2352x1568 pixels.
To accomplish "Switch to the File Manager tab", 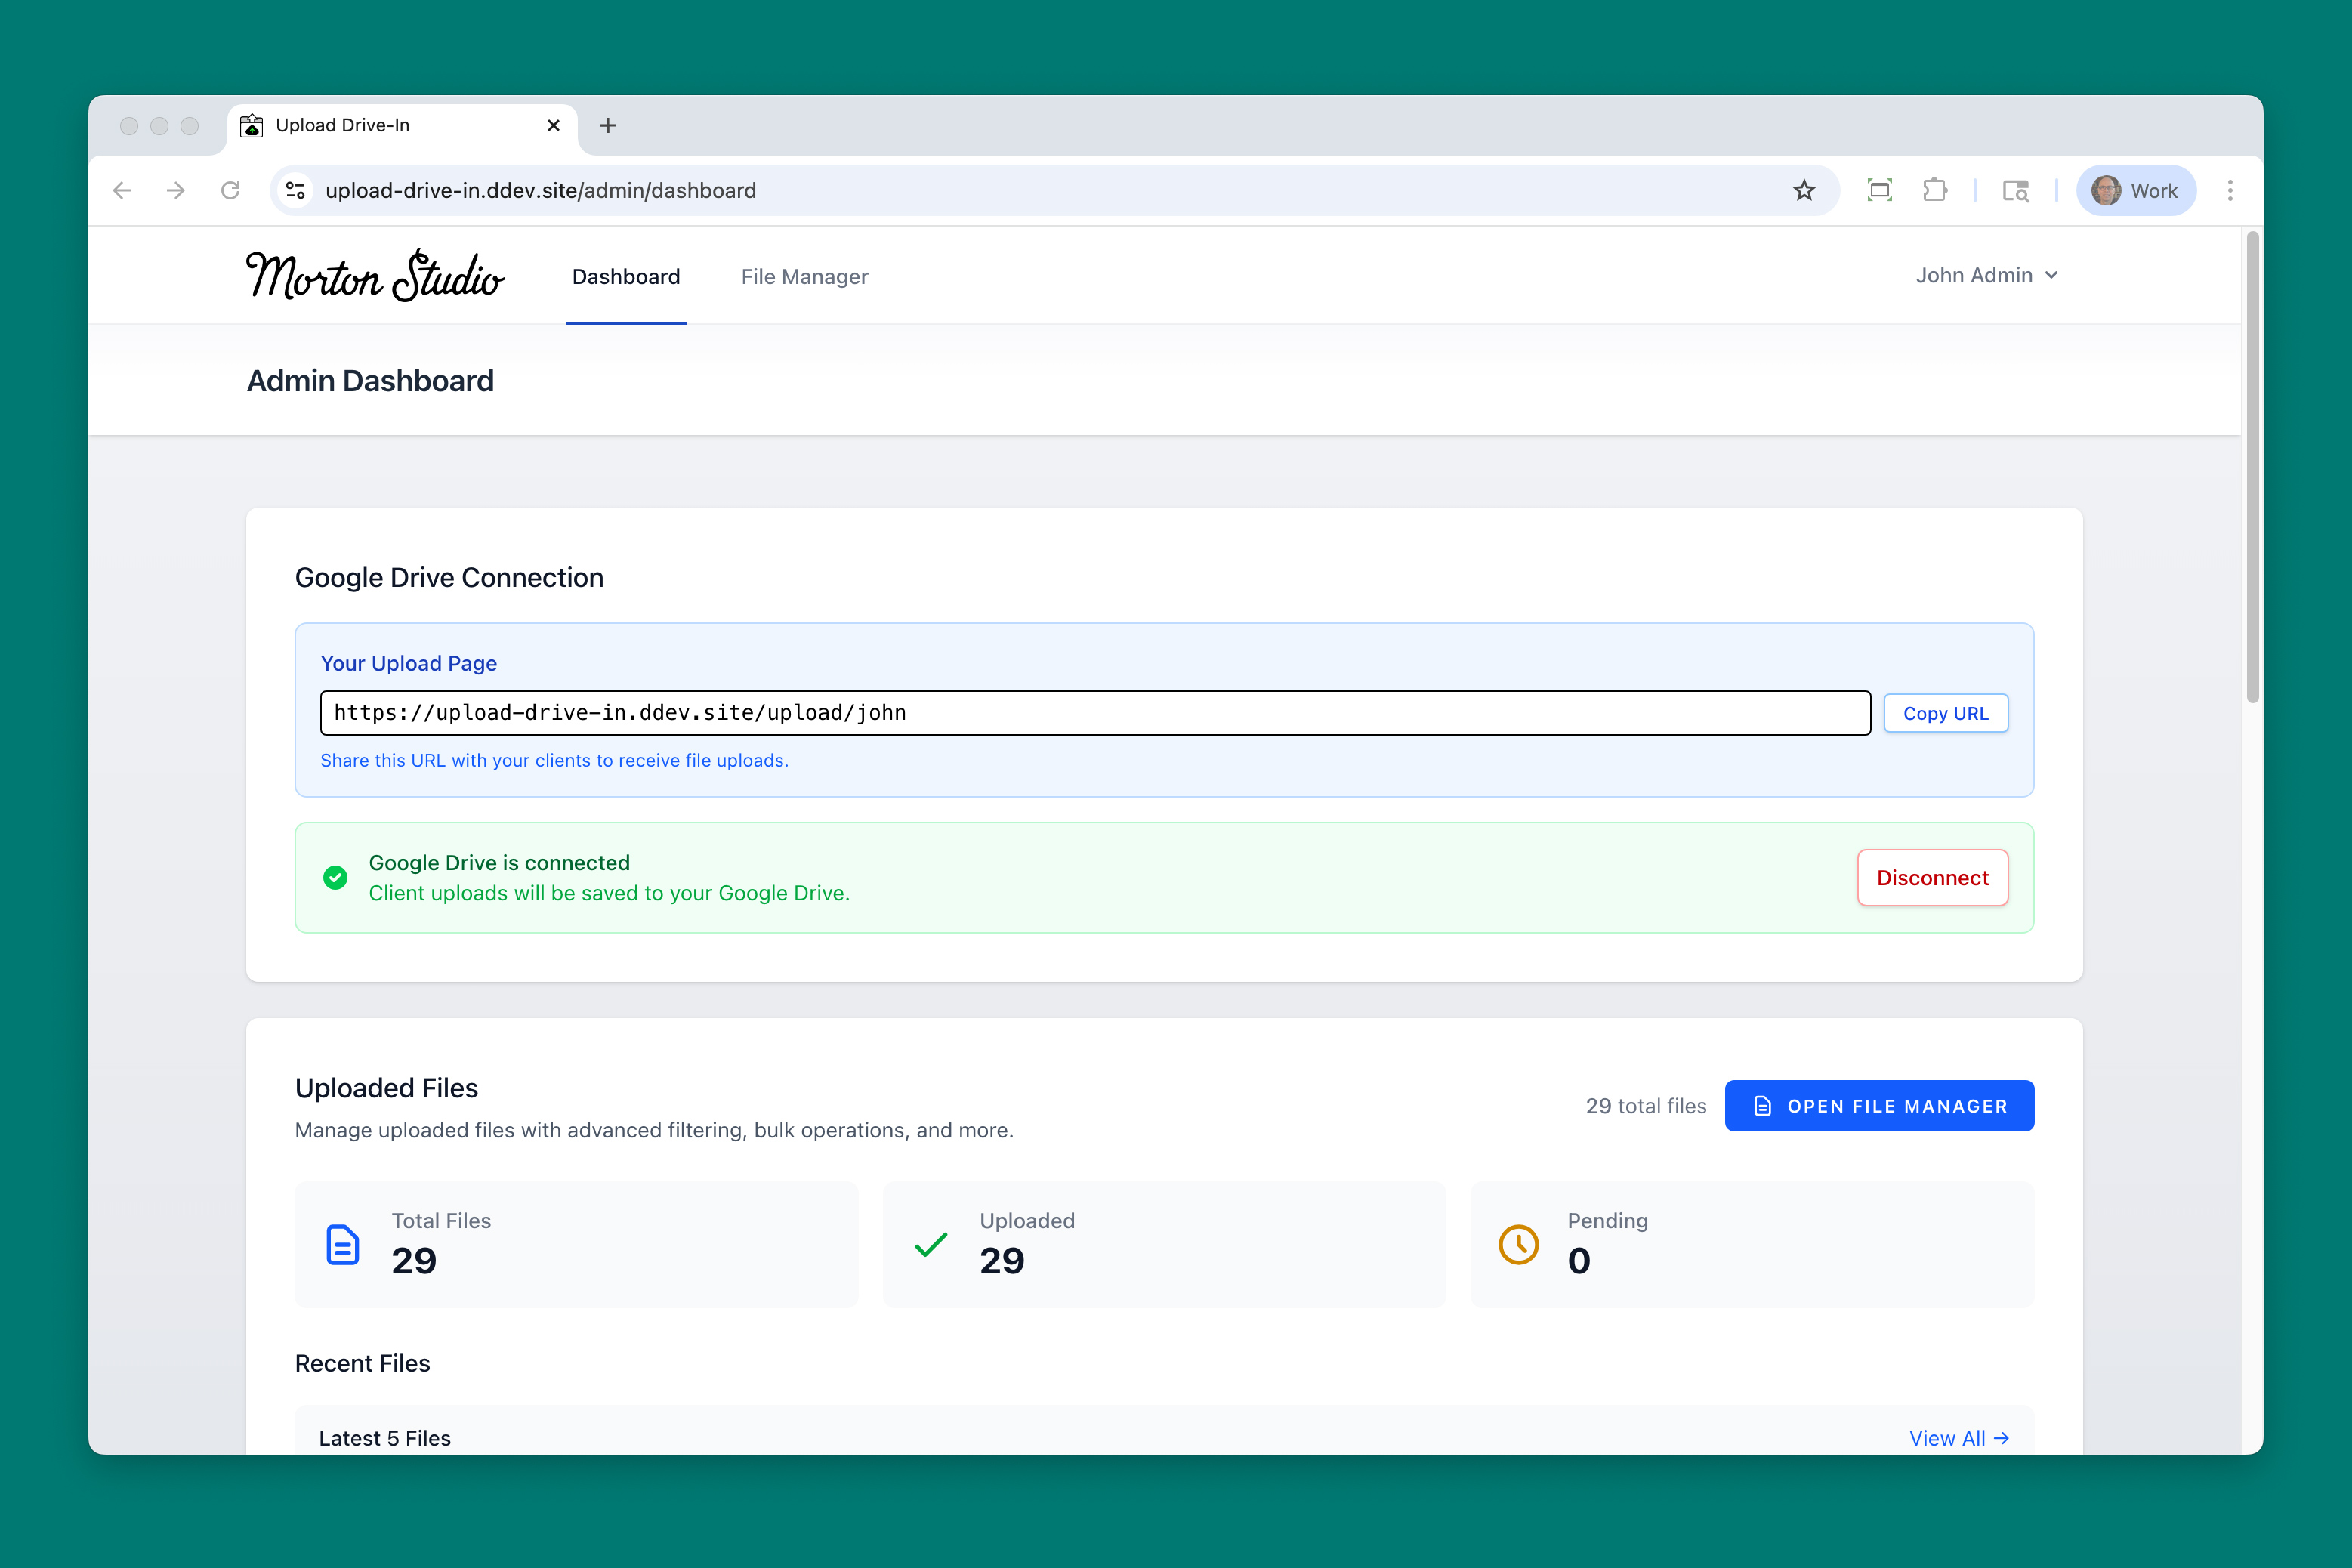I will [804, 277].
